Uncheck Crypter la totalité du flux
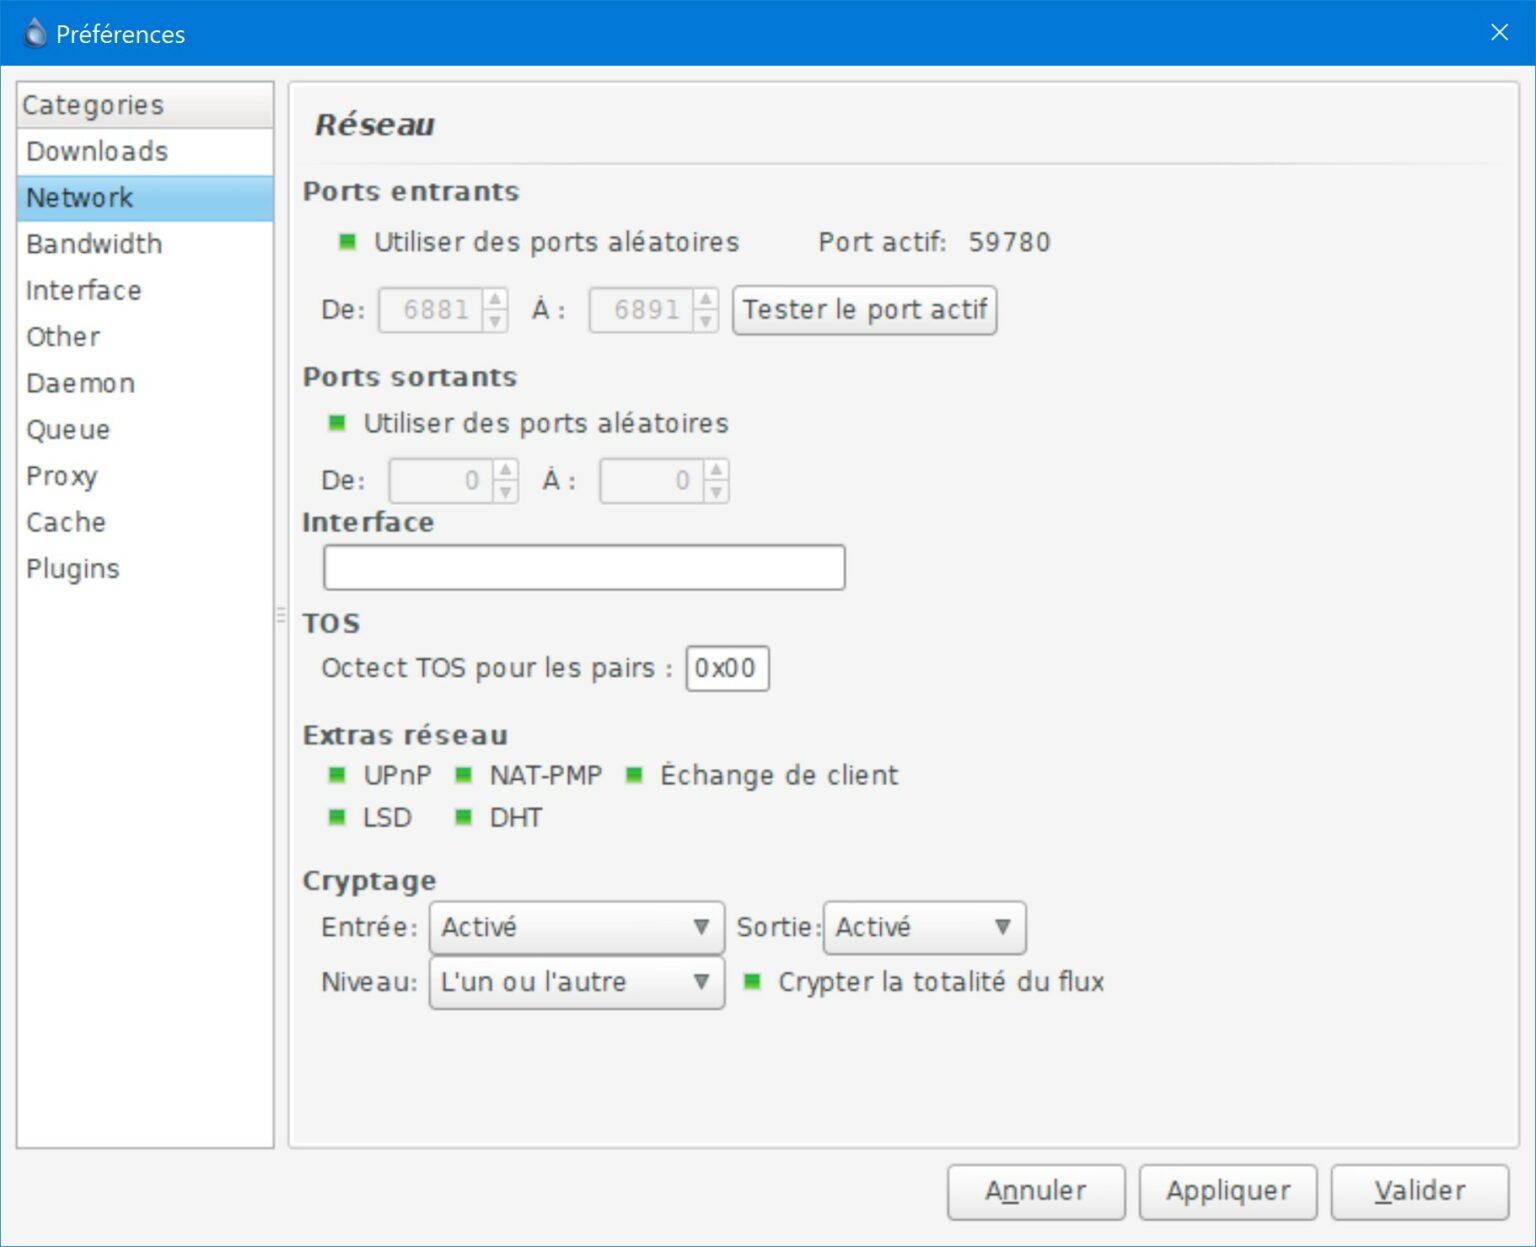The image size is (1536, 1247). tap(753, 982)
